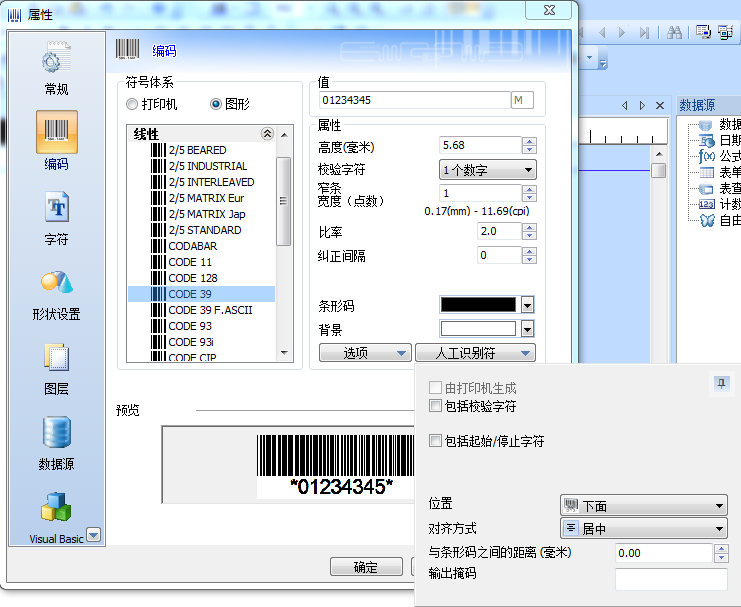Click the distance field showing 0.00

click(x=664, y=553)
